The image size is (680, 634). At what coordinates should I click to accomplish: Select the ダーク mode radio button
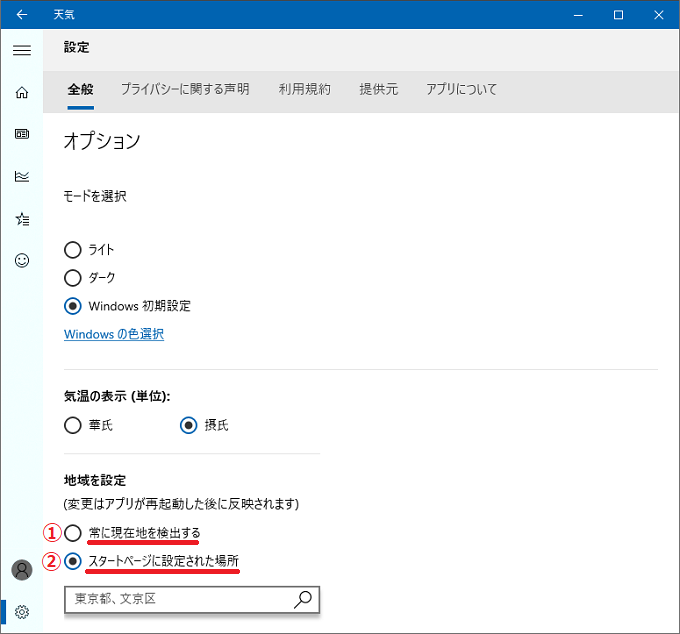[x=72, y=278]
